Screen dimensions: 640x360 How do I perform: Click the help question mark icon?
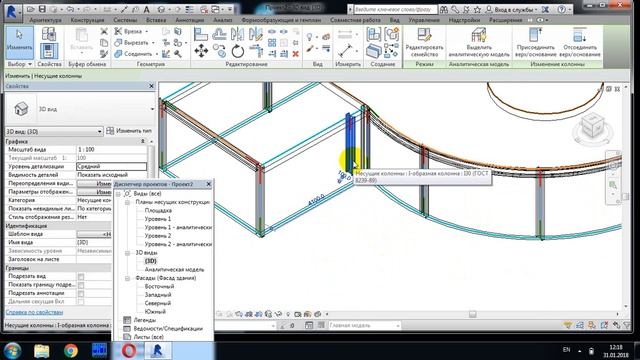point(561,9)
